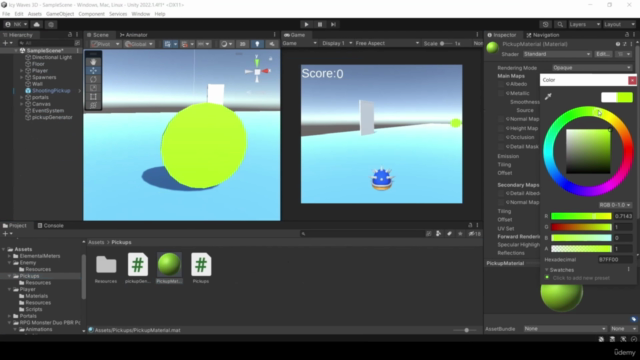640x360 pixels.
Task: Open the Display 1 dropdown
Action: pos(337,43)
